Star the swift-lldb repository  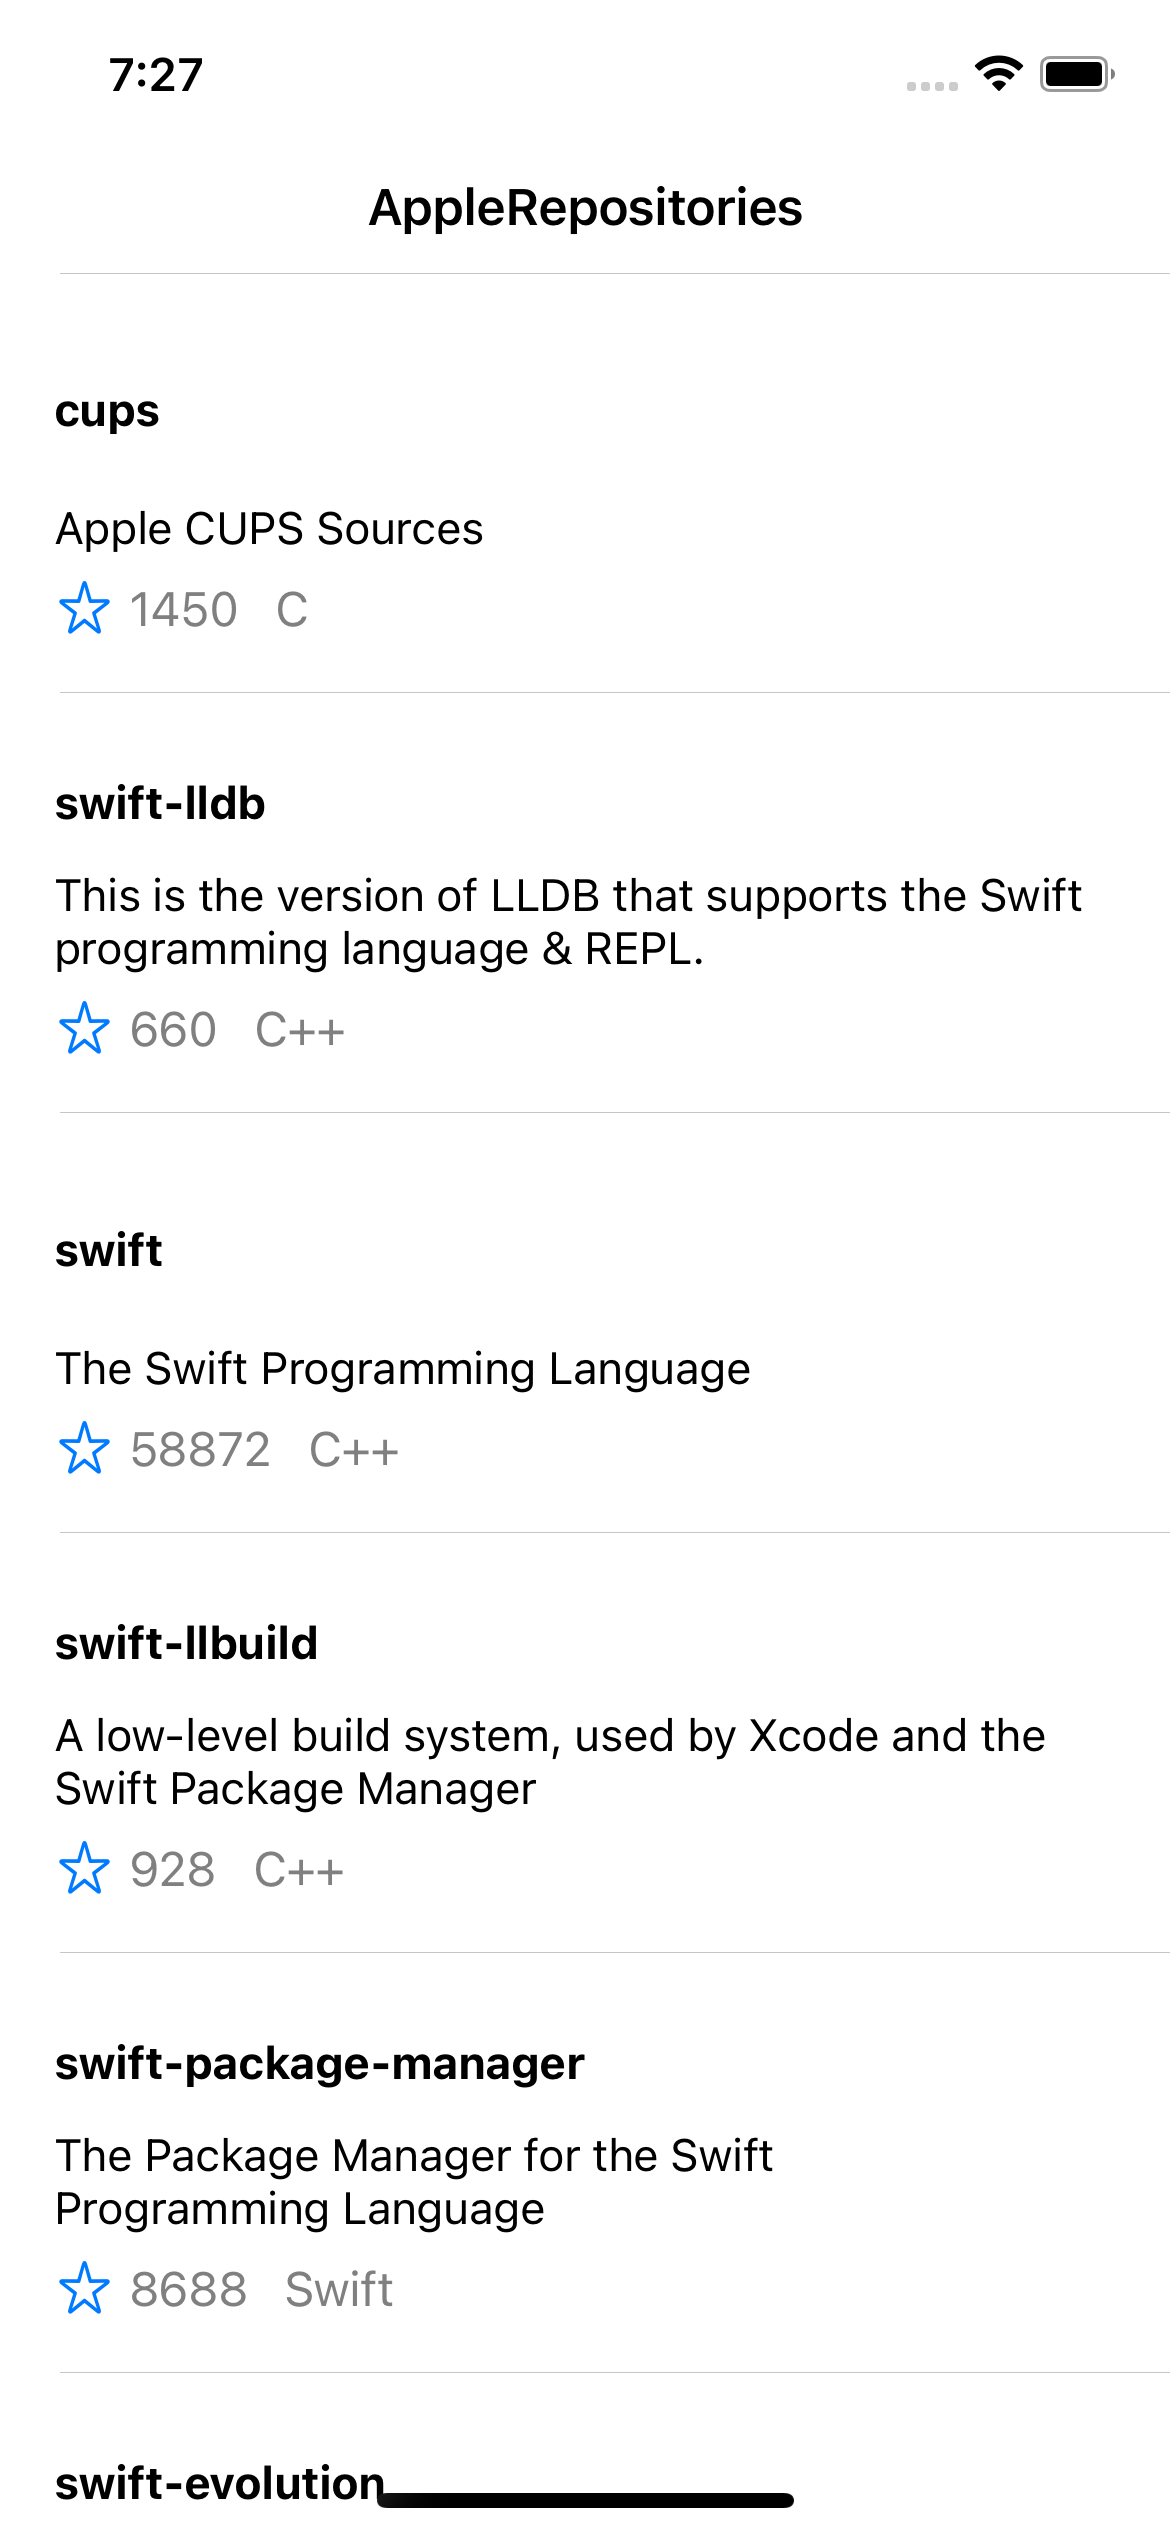85,1029
